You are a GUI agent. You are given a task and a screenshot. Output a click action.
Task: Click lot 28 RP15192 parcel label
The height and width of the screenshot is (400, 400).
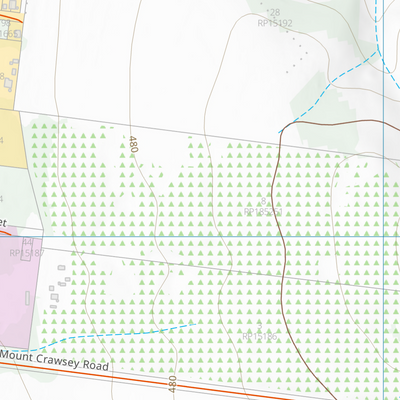(275, 18)
